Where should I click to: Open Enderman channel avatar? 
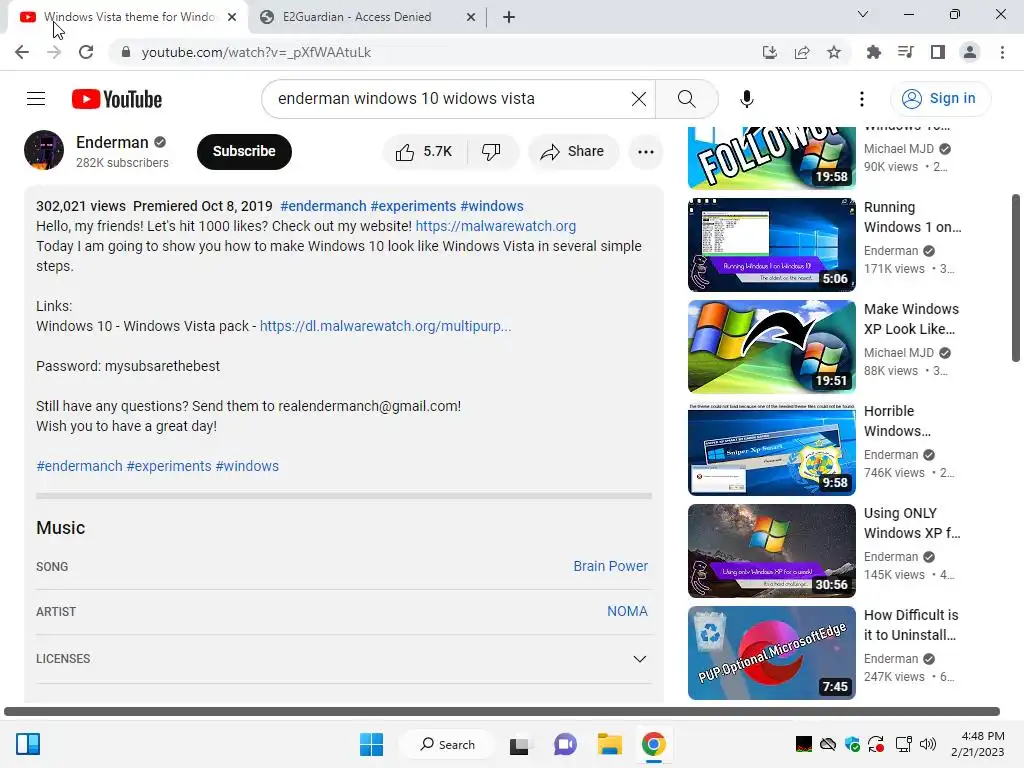tap(44, 150)
